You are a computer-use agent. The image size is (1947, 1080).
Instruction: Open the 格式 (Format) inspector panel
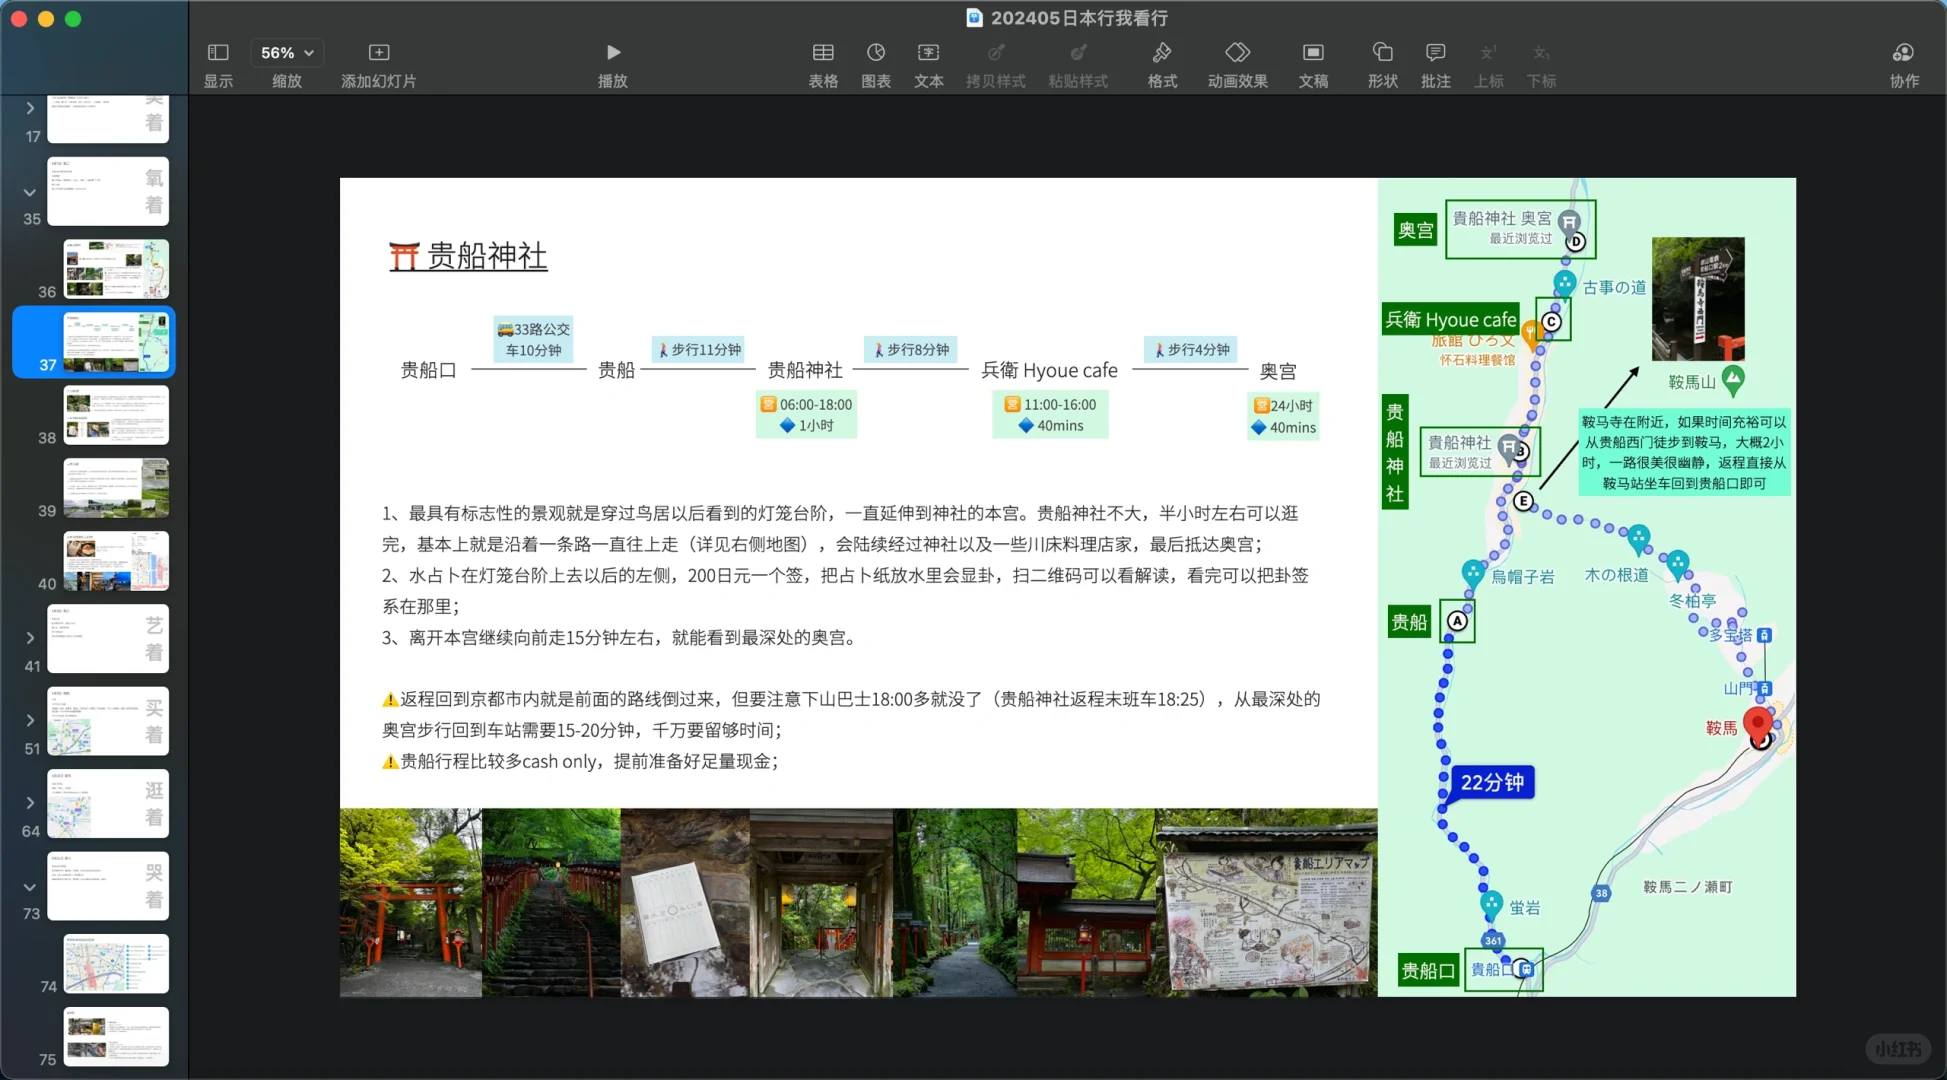click(x=1162, y=62)
